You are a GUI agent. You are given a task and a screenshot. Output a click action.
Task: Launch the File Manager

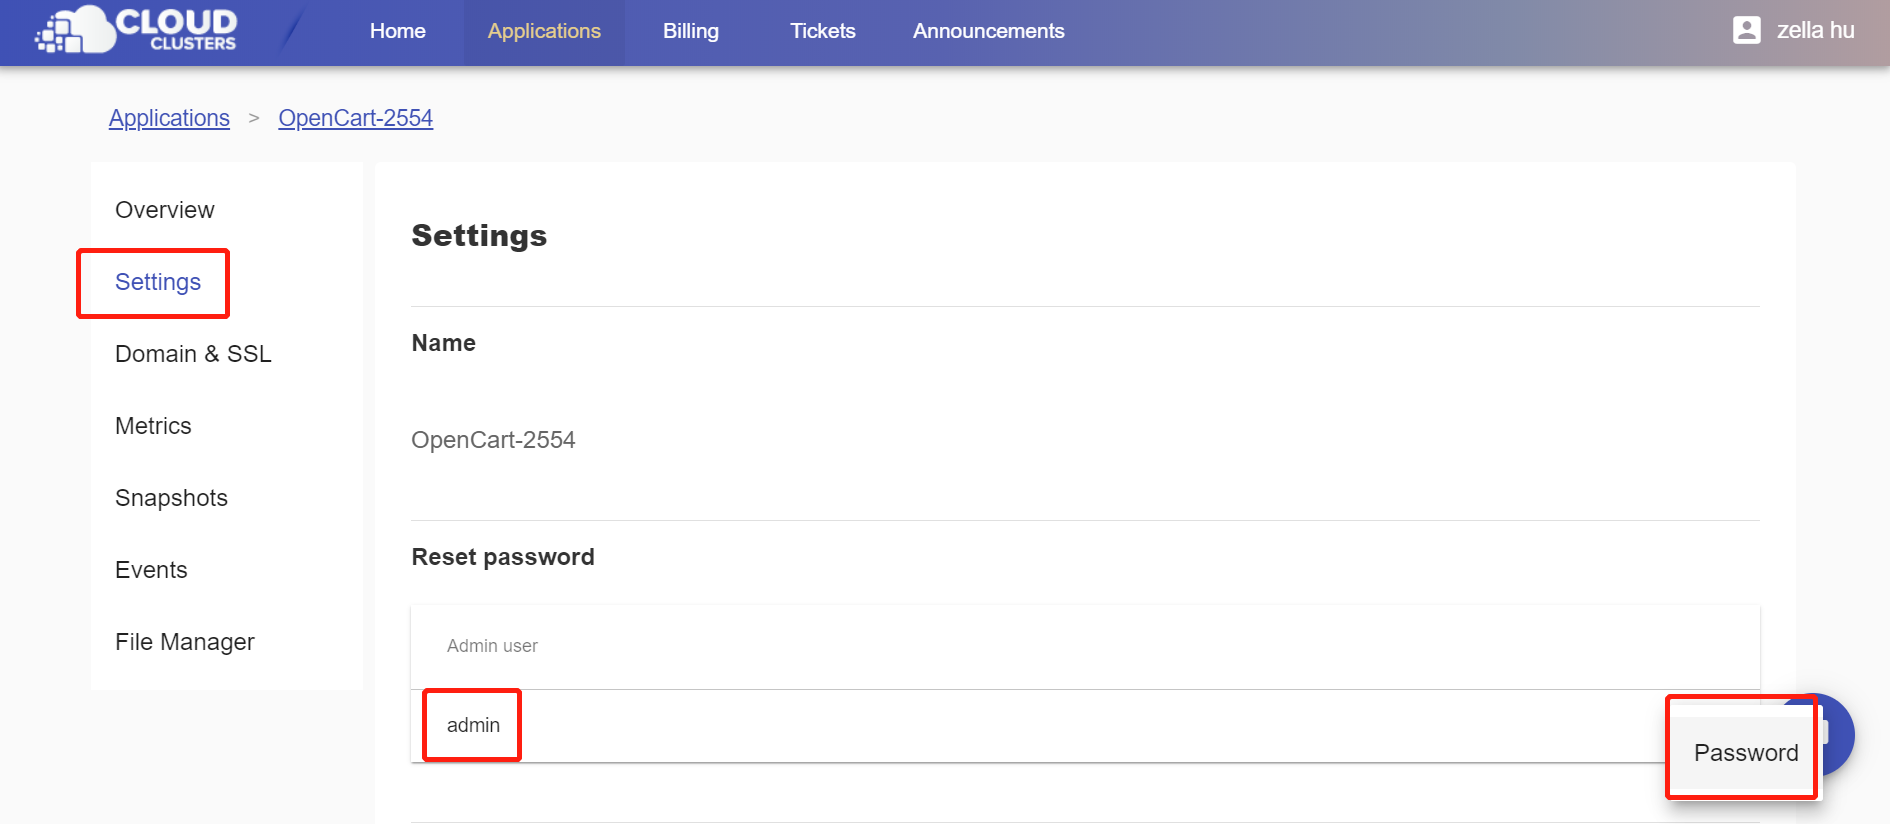[185, 642]
